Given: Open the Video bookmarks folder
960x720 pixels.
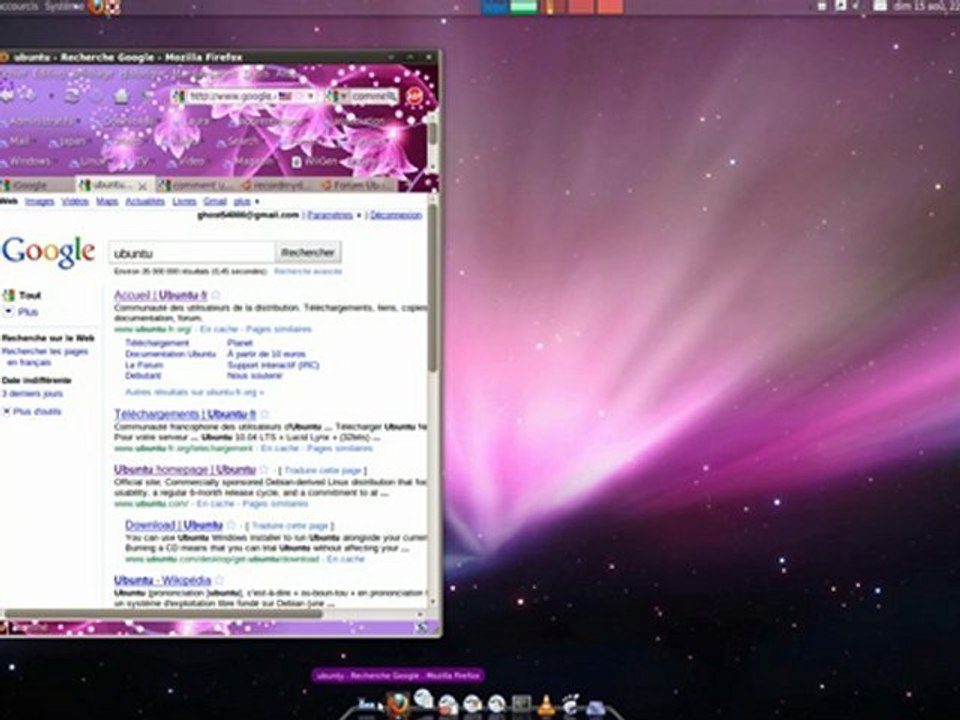Looking at the screenshot, I should pos(187,162).
